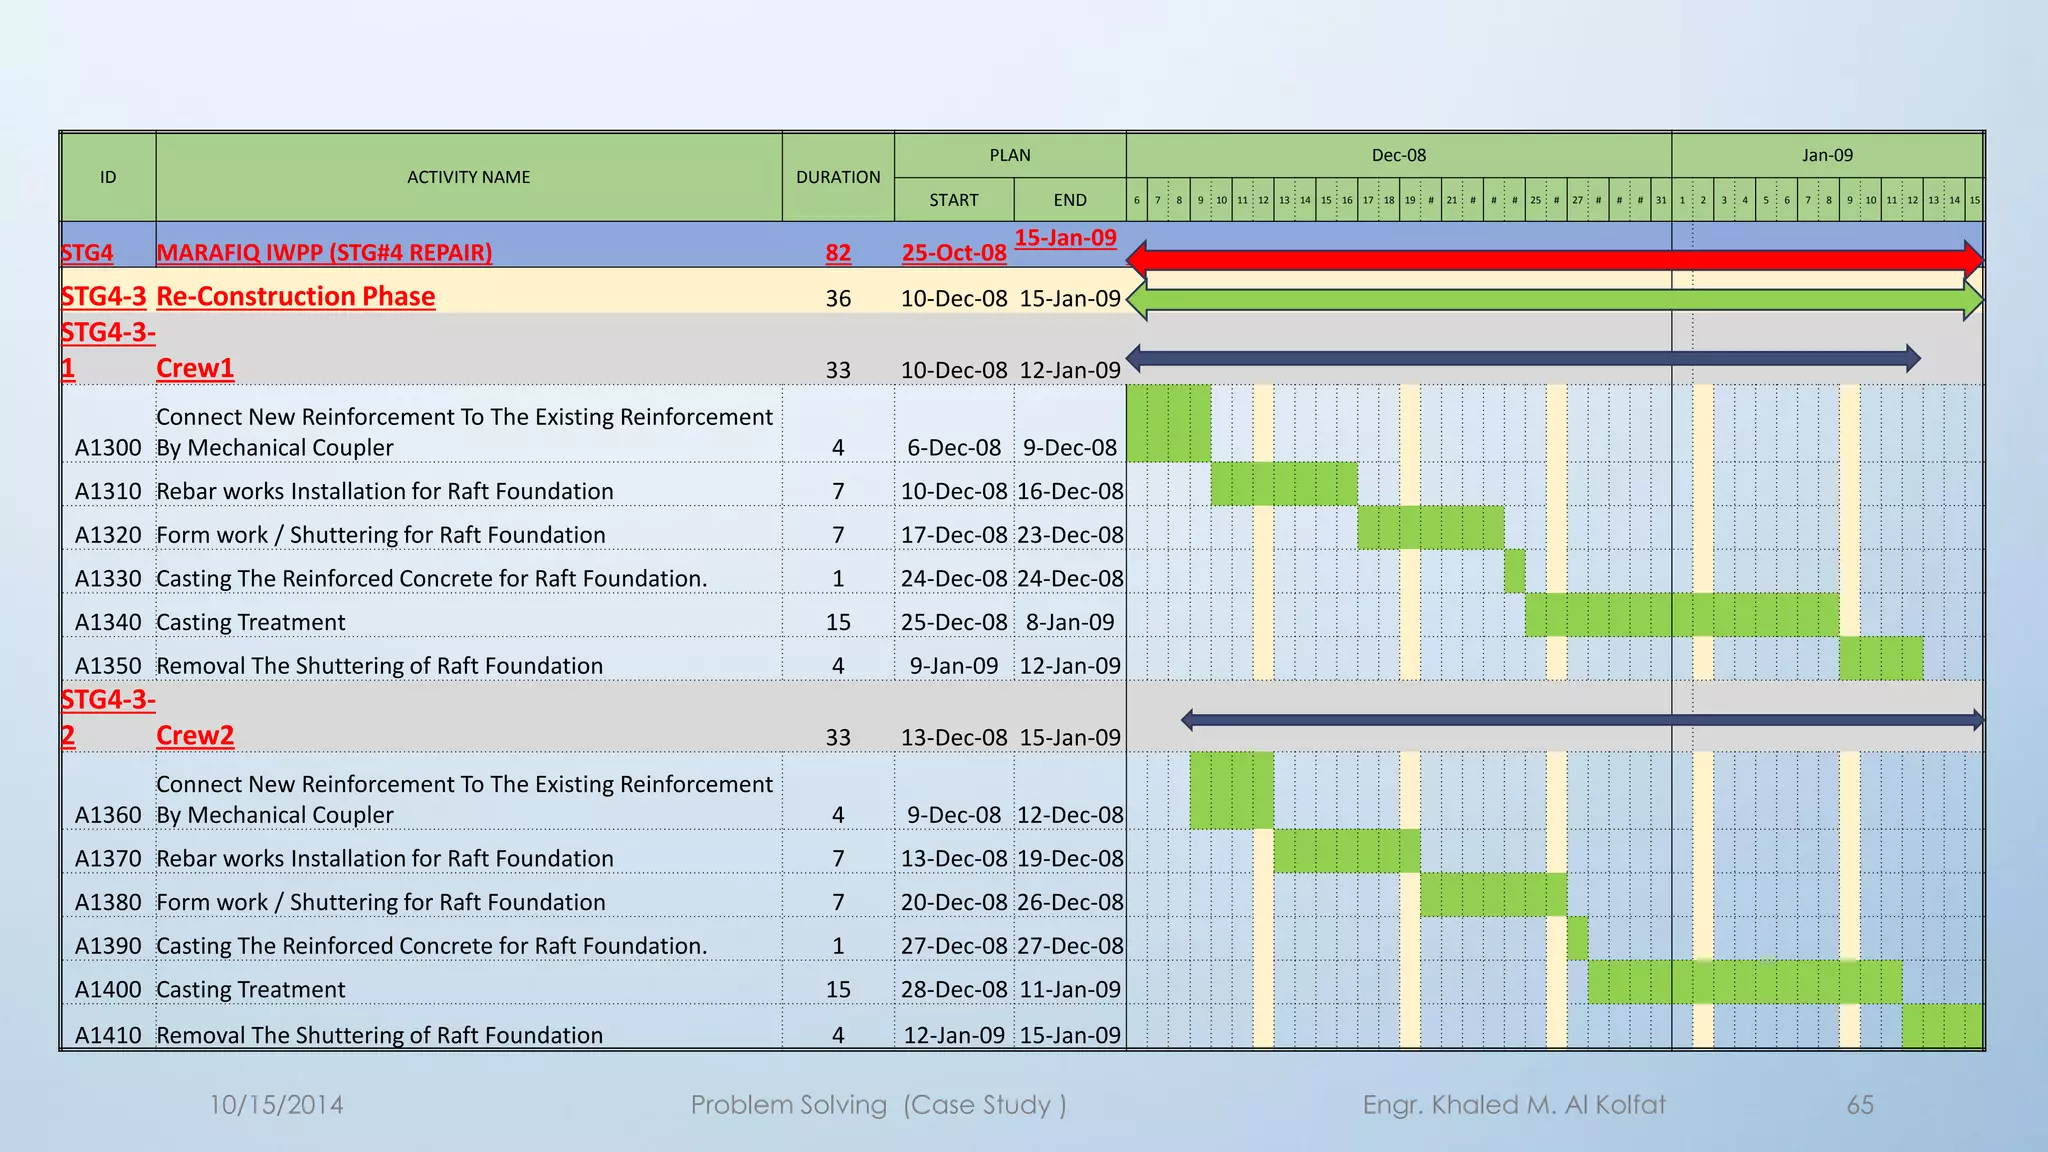Click the A1400 Casting Treatment green bar
The width and height of the screenshot is (2048, 1152).
(1744, 982)
